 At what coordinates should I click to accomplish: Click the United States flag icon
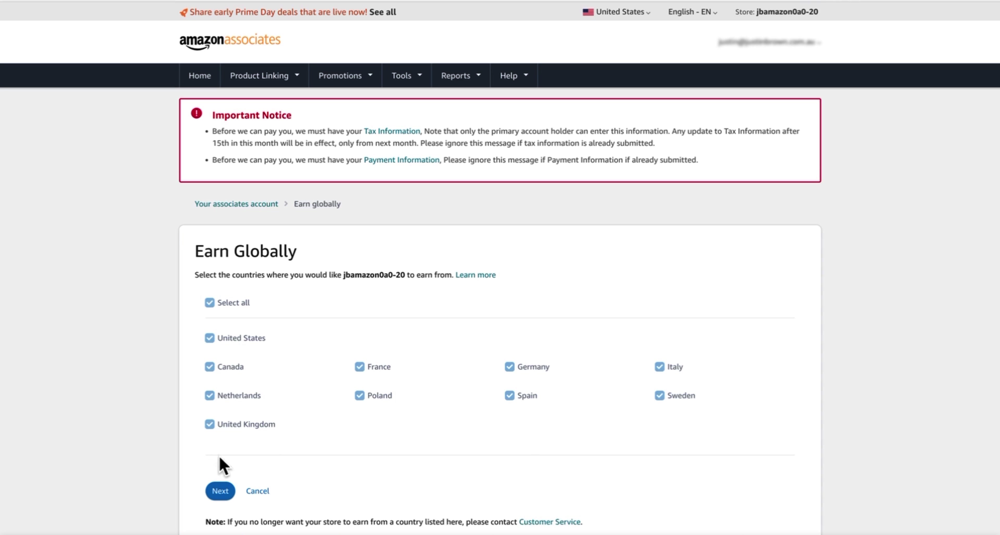(x=588, y=12)
